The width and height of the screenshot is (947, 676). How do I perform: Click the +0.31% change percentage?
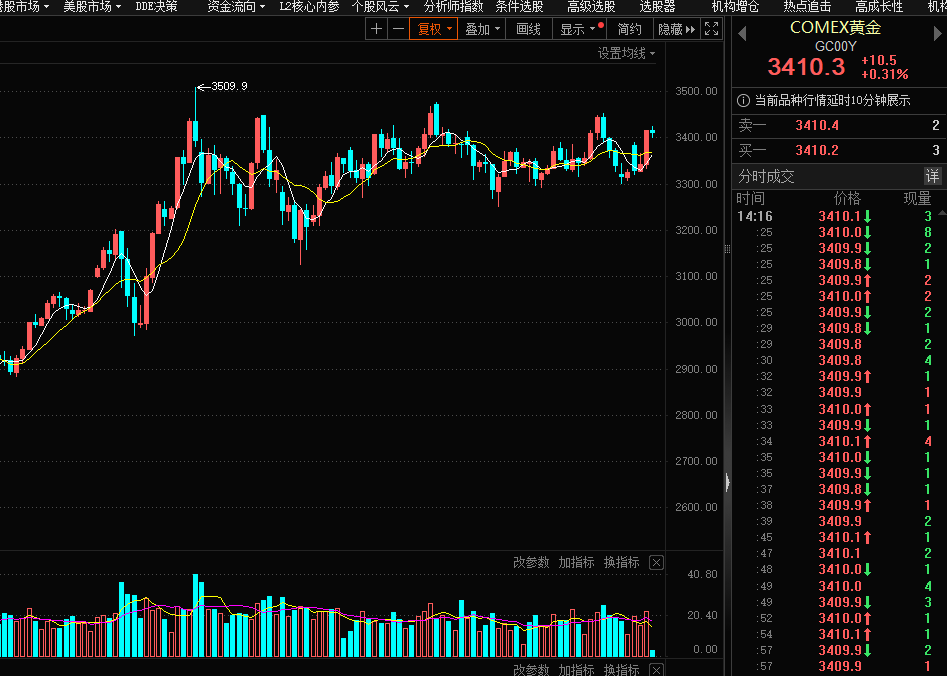(x=885, y=74)
